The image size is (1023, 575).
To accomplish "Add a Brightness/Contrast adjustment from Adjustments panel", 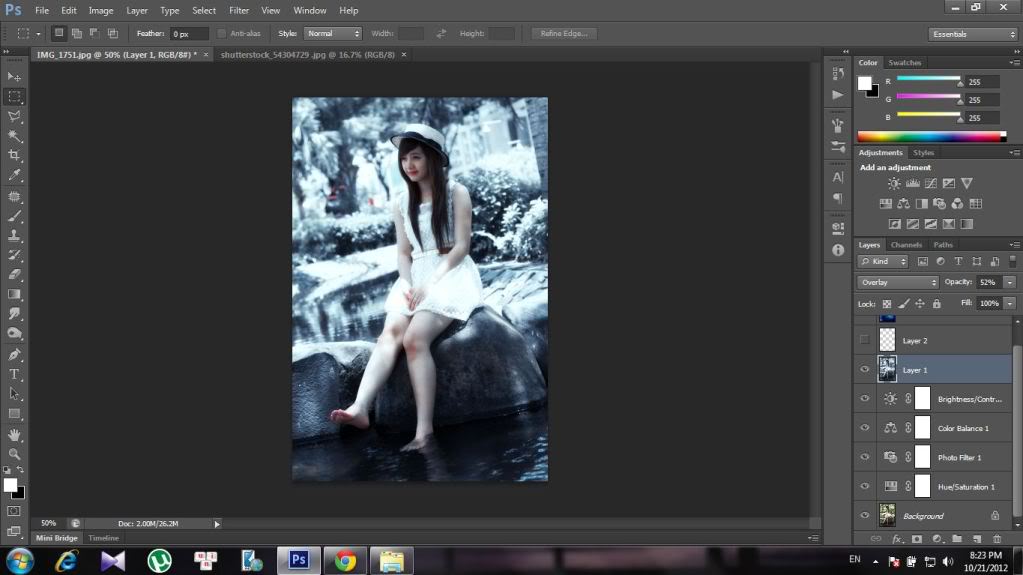I will click(x=894, y=183).
